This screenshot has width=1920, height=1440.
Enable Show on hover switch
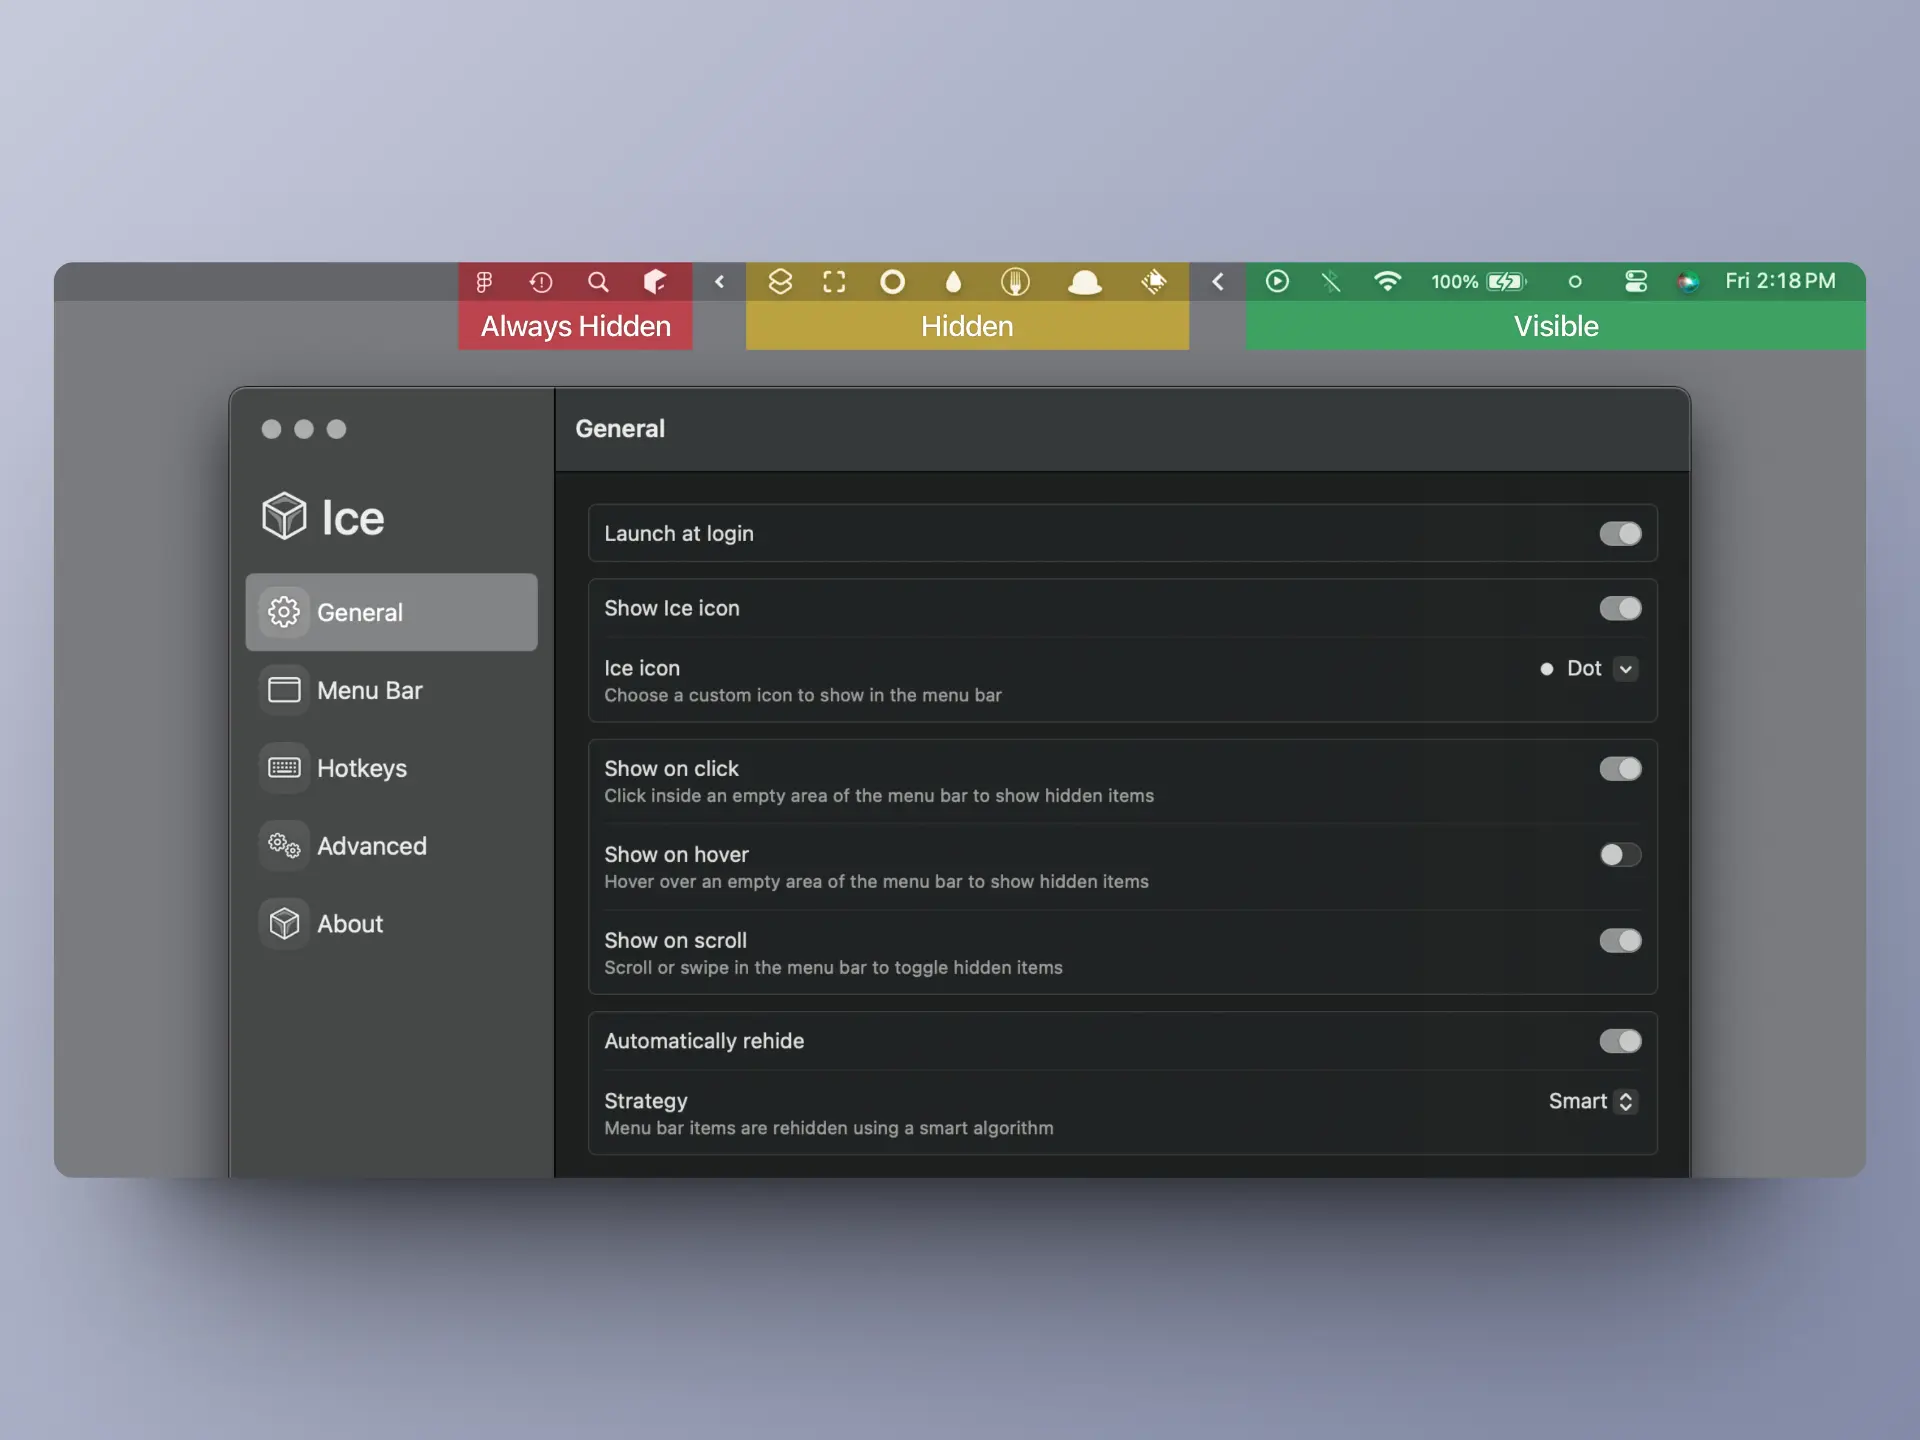[x=1620, y=855]
